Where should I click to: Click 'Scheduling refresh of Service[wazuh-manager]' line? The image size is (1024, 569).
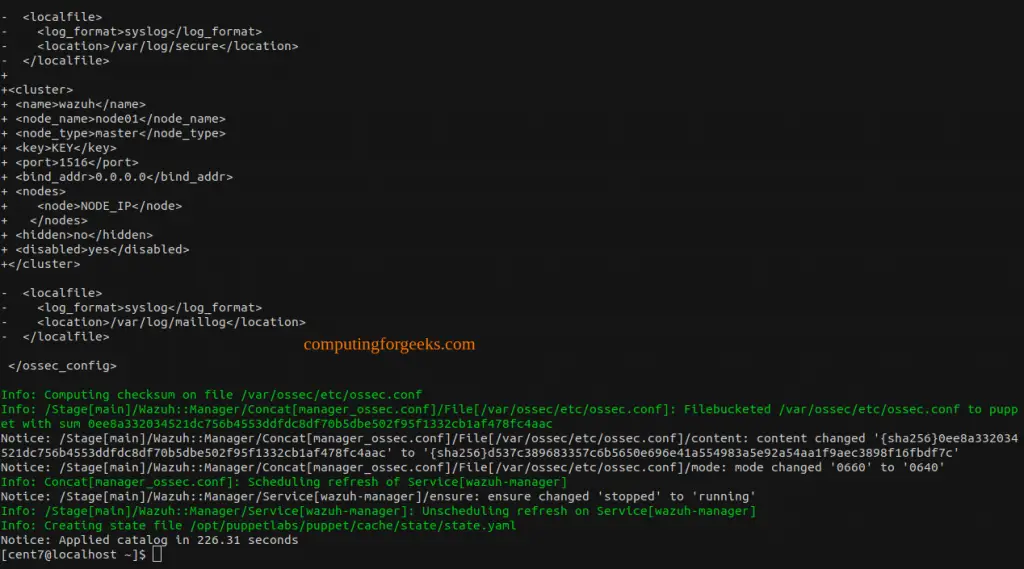284,482
